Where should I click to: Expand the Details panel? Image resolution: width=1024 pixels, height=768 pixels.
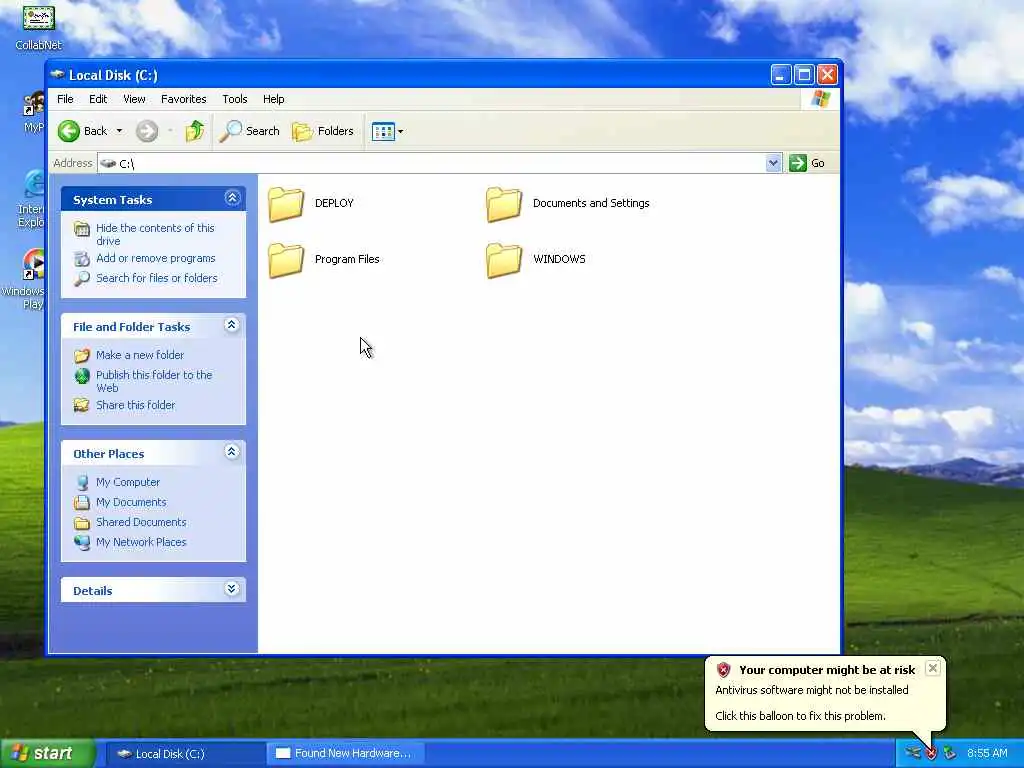tap(232, 589)
